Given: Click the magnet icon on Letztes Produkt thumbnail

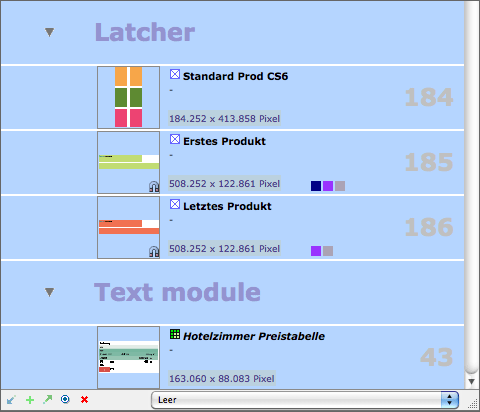Looking at the screenshot, I should pos(154,252).
